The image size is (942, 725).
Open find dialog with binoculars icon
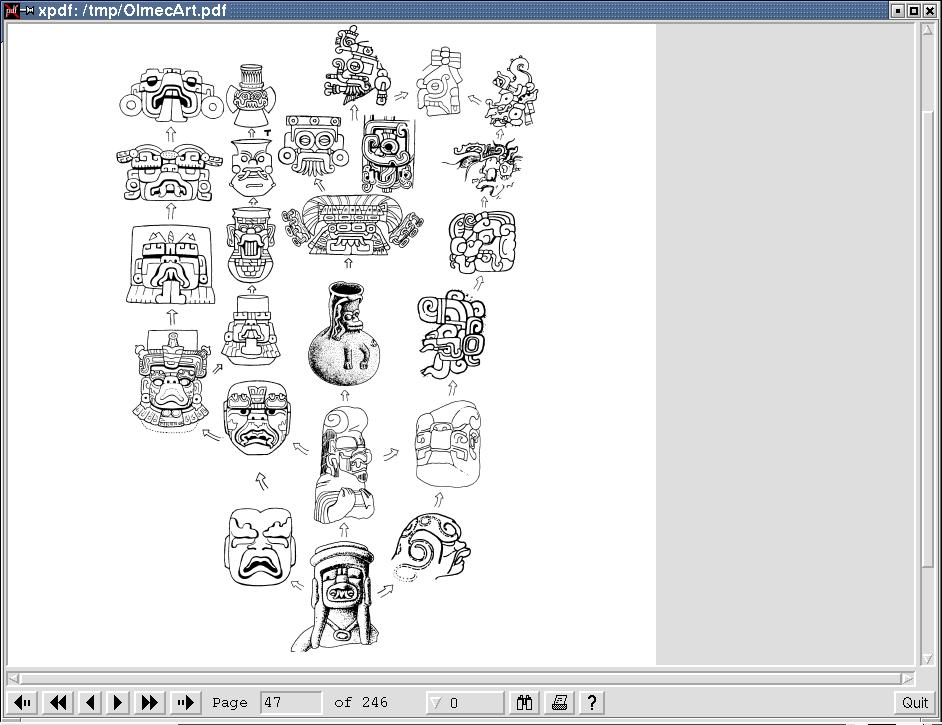pos(524,702)
